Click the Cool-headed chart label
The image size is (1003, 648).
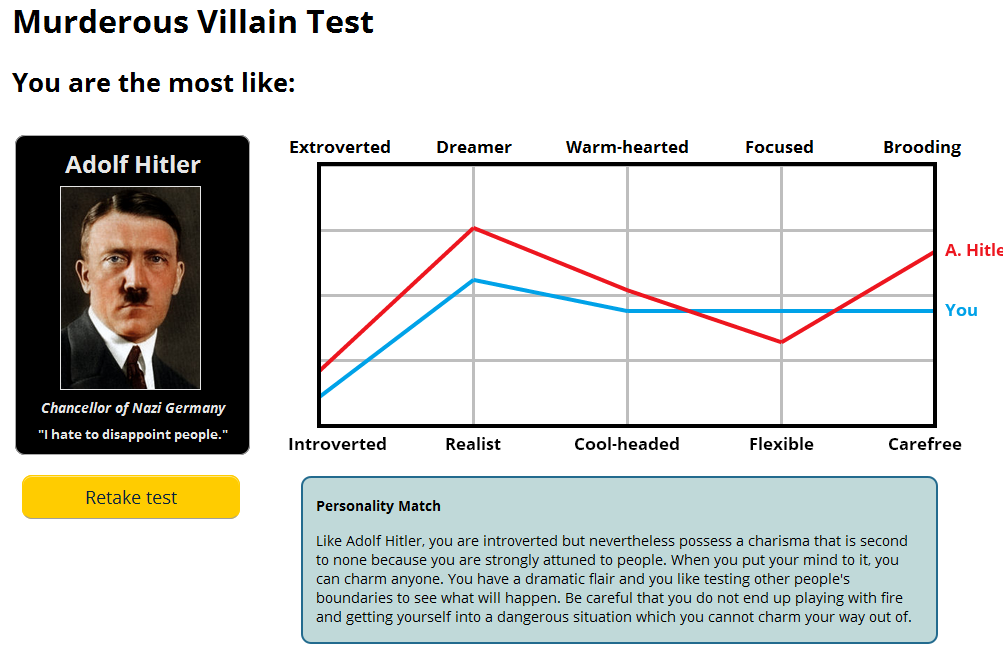pos(627,444)
